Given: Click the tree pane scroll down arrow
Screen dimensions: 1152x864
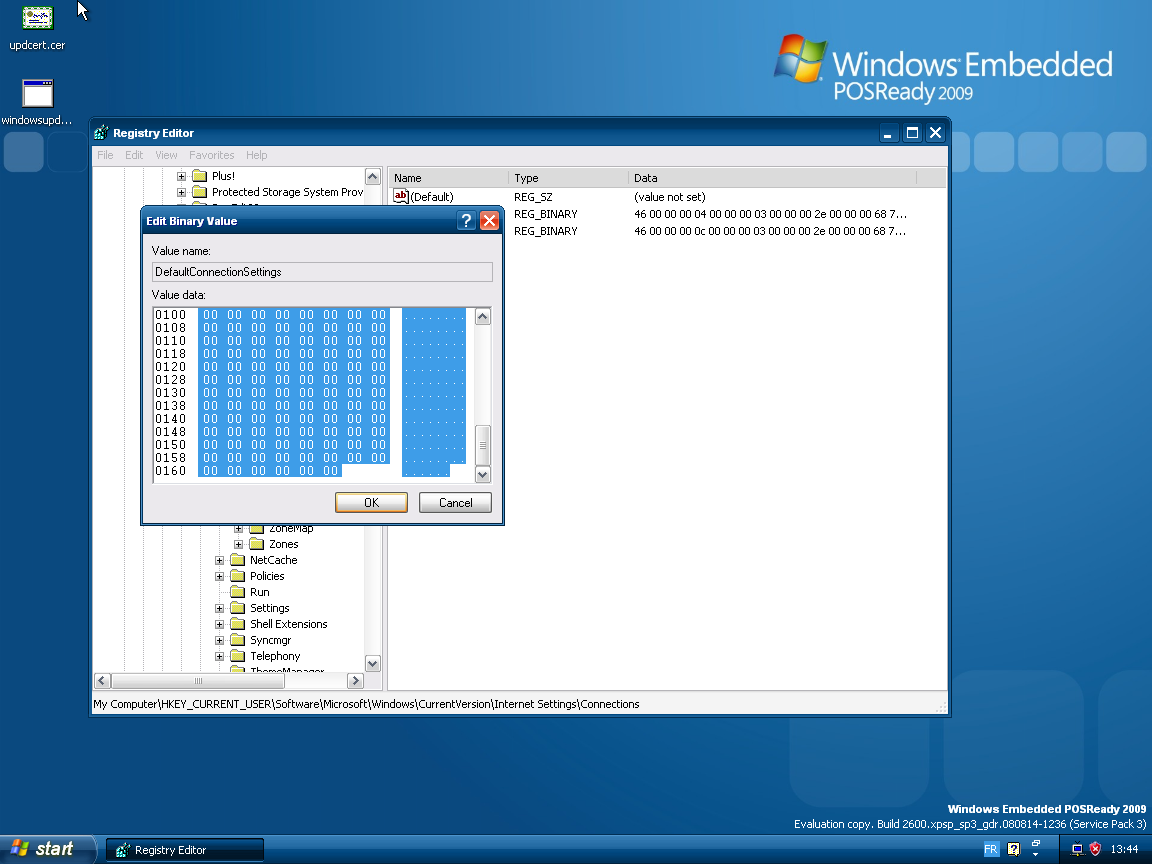Looking at the screenshot, I should click(x=372, y=664).
